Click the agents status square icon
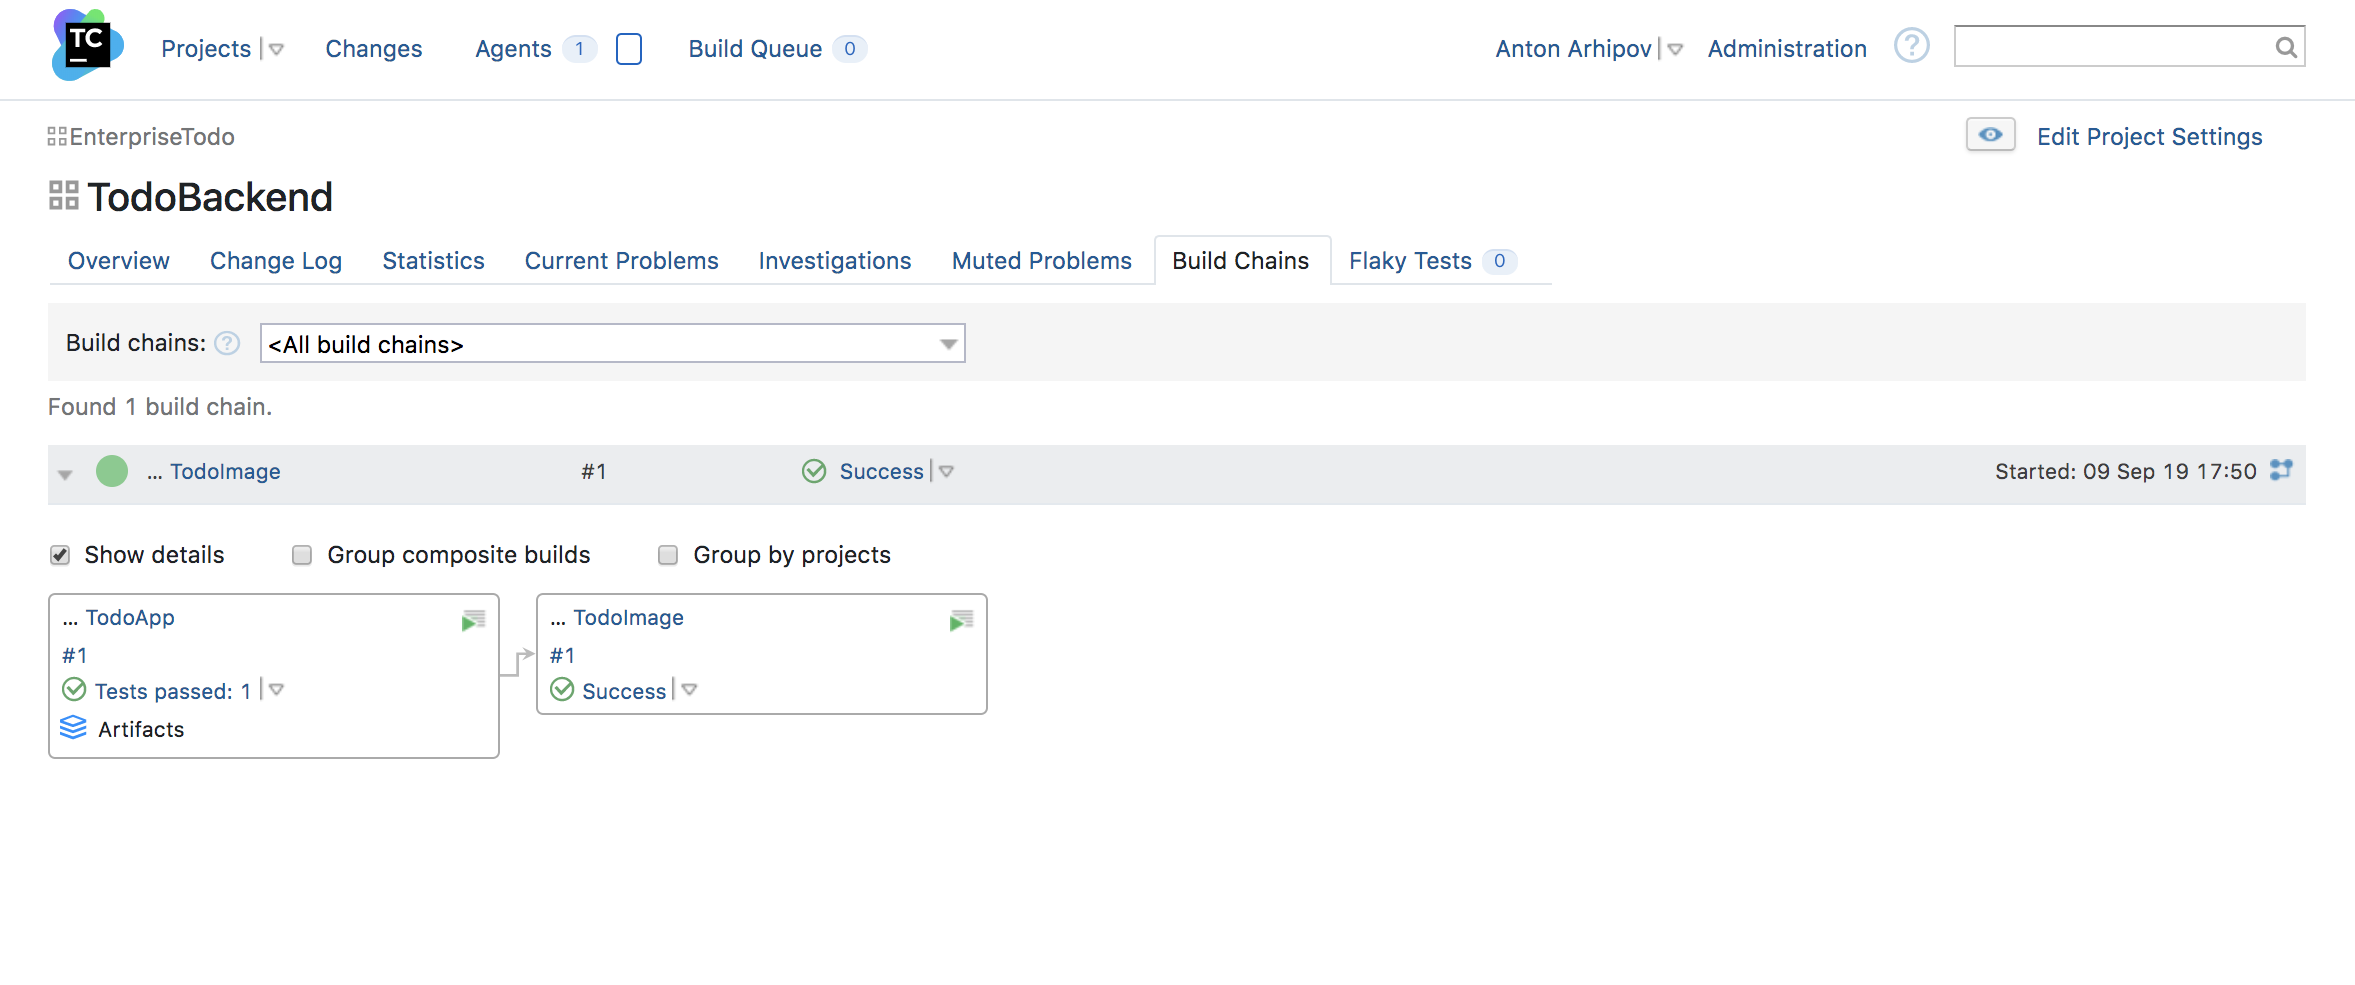 pyautogui.click(x=629, y=49)
